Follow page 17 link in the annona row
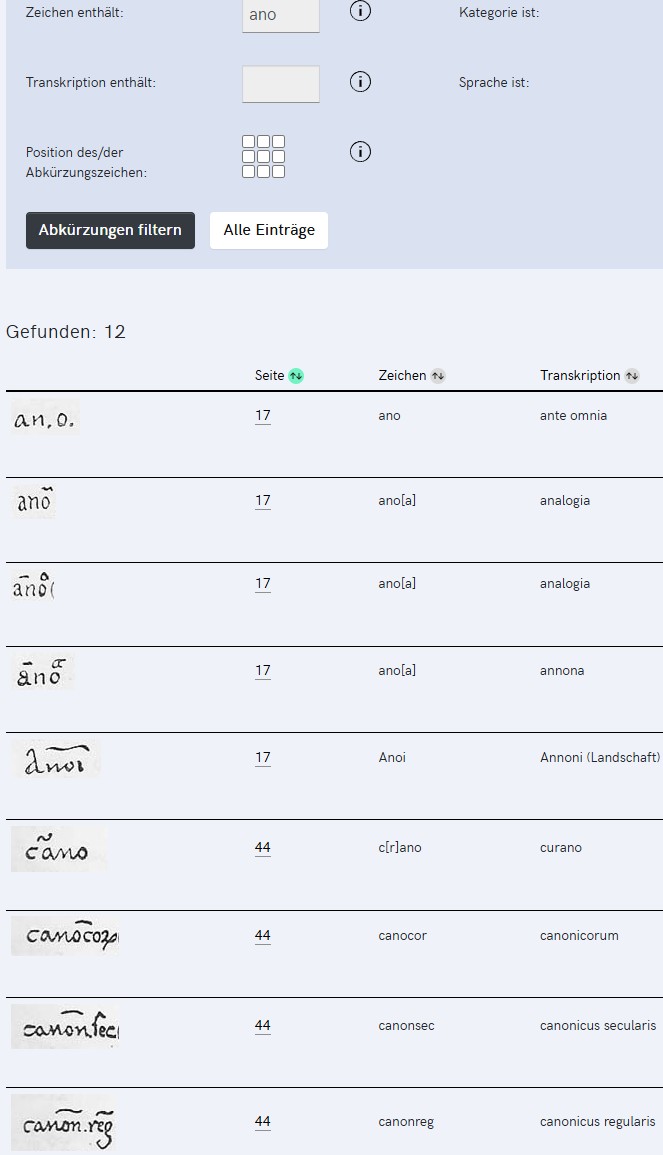Image resolution: width=663 pixels, height=1155 pixels. [x=263, y=671]
